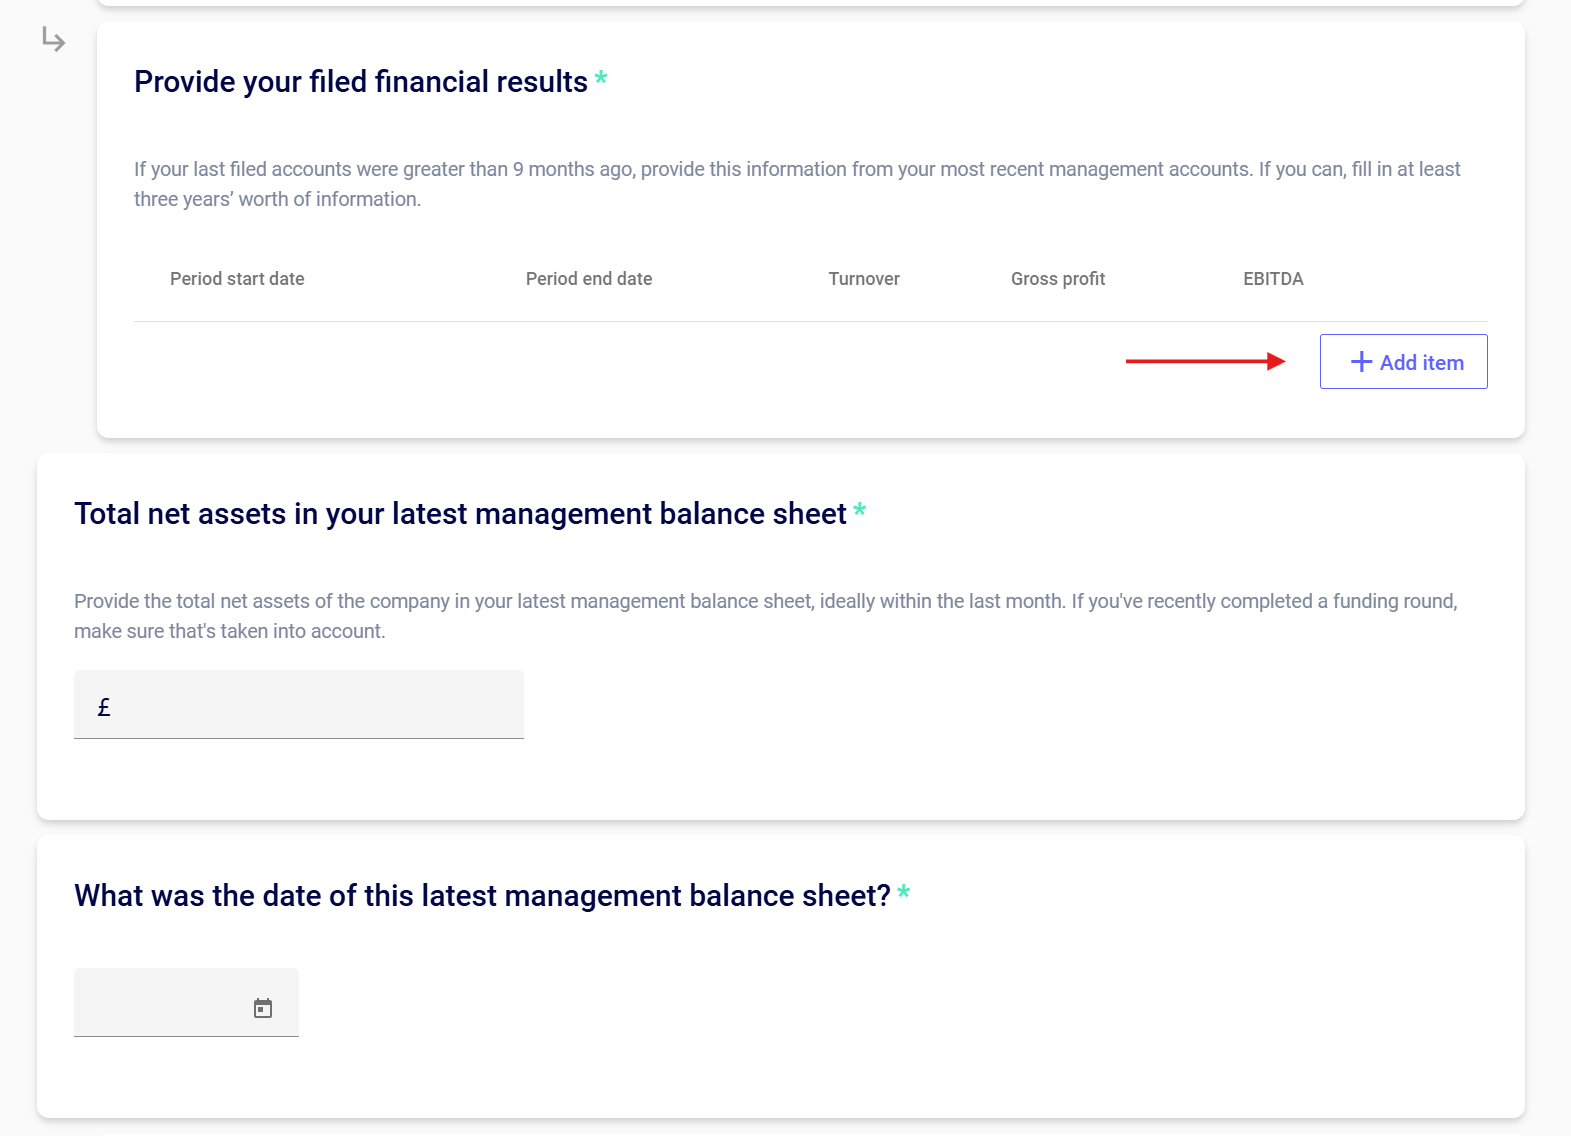The image size is (1571, 1136).
Task: Click the Turnover column header
Action: (864, 279)
